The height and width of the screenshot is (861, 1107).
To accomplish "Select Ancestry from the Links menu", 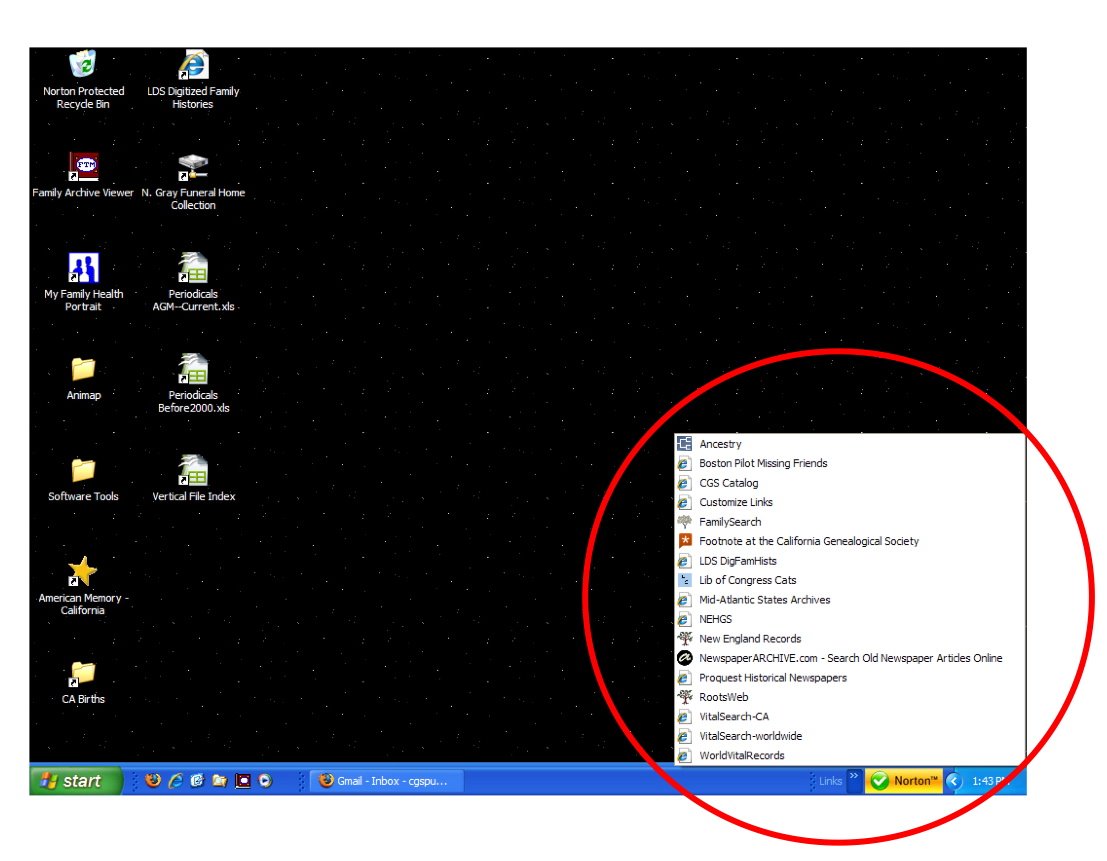I will (x=849, y=444).
